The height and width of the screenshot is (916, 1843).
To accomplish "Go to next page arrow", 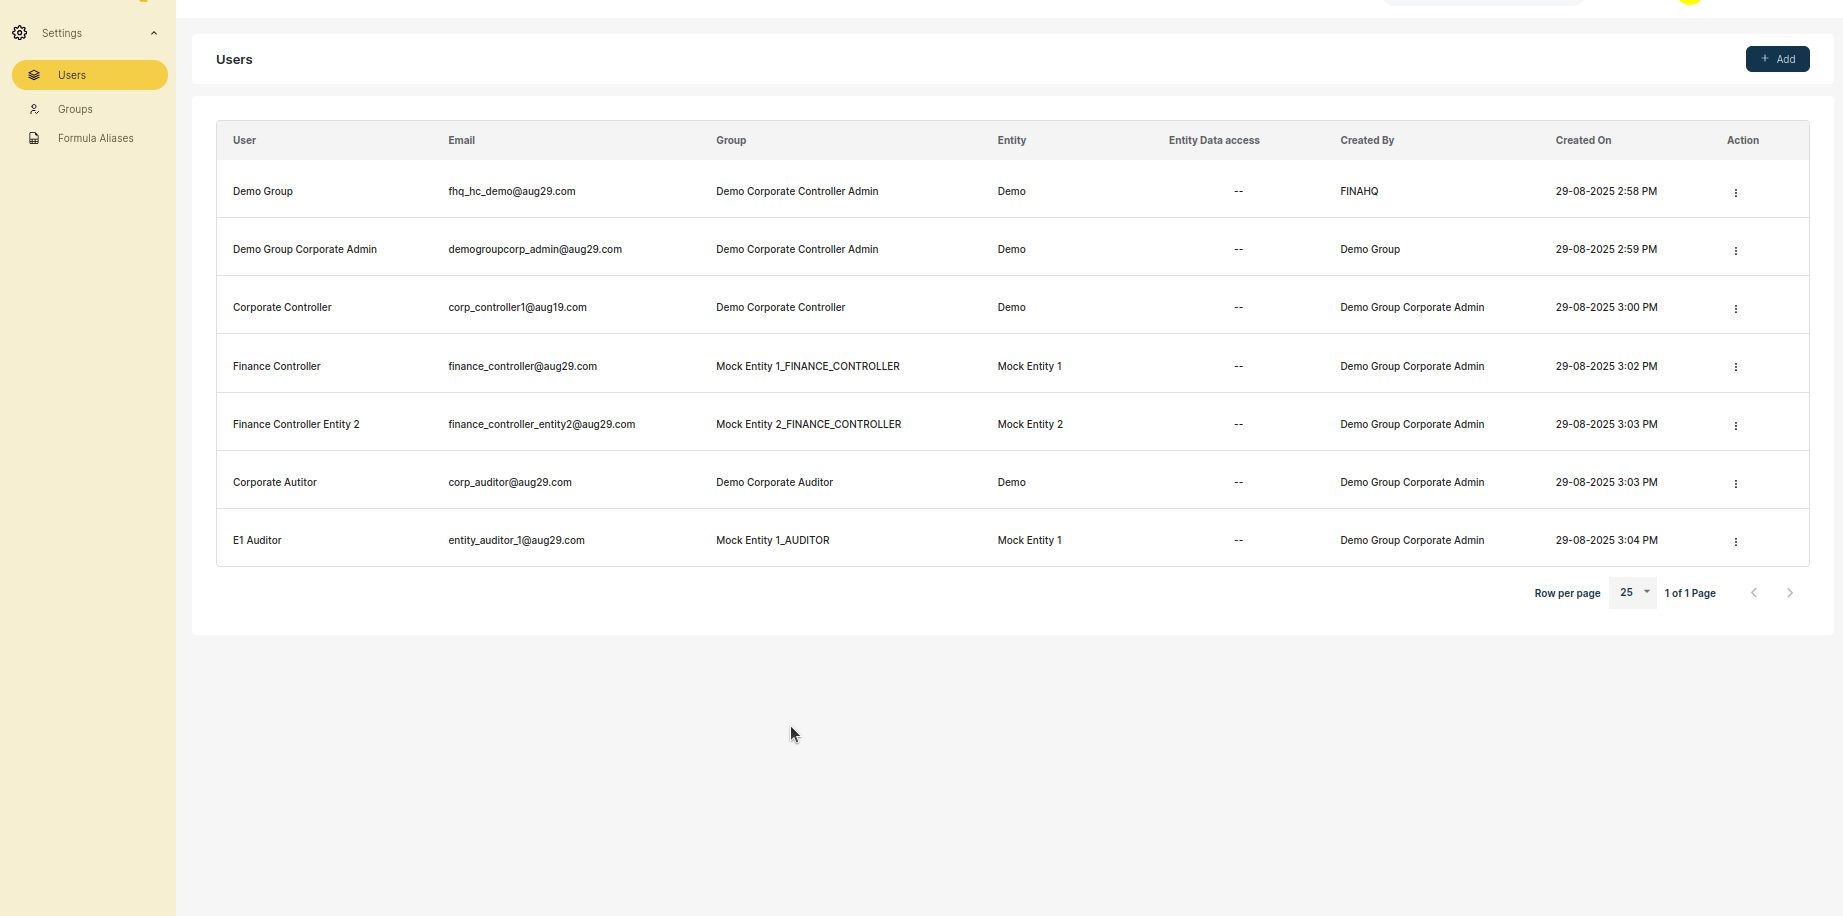I will 1789,593.
